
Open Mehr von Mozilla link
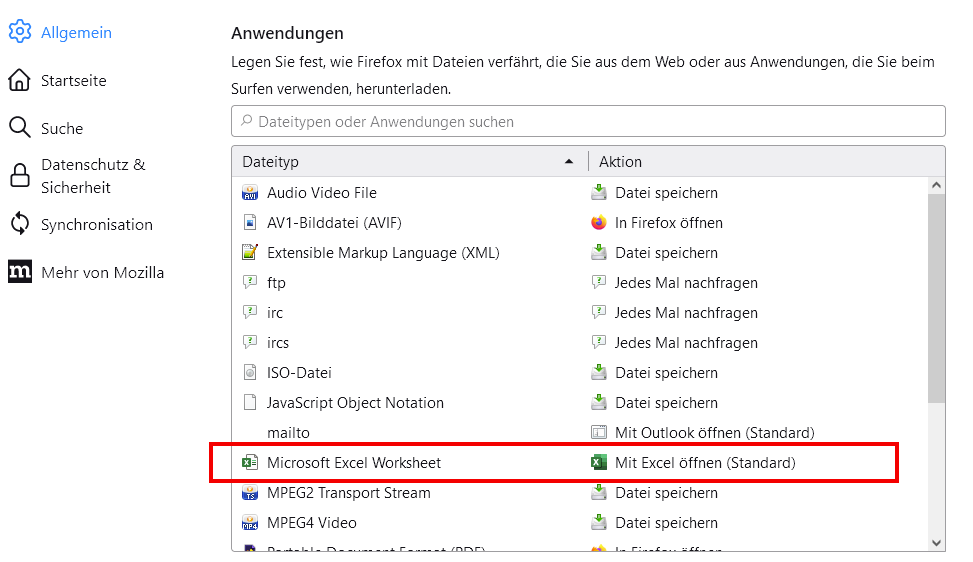[x=102, y=272]
